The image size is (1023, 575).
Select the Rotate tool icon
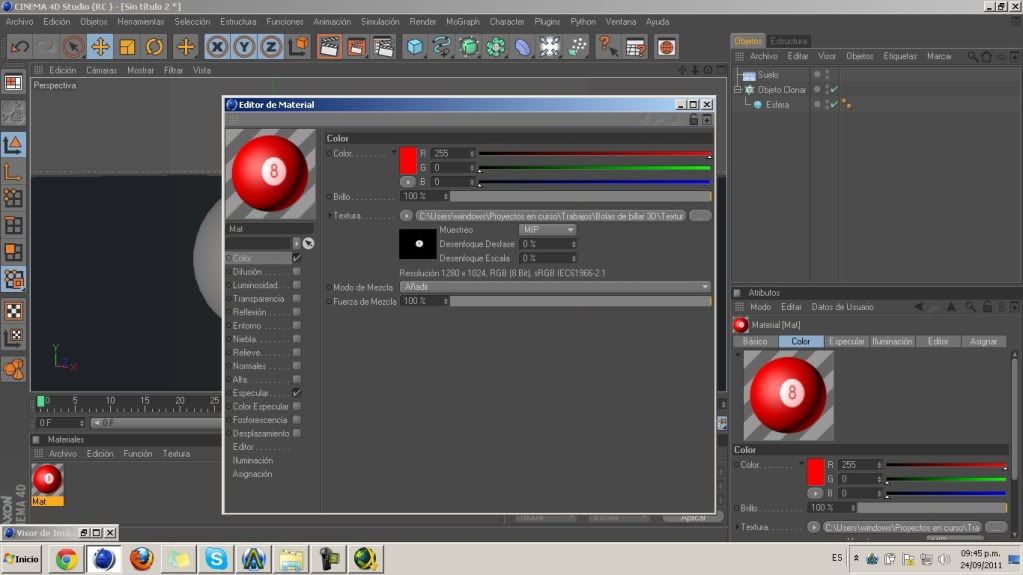coord(154,47)
